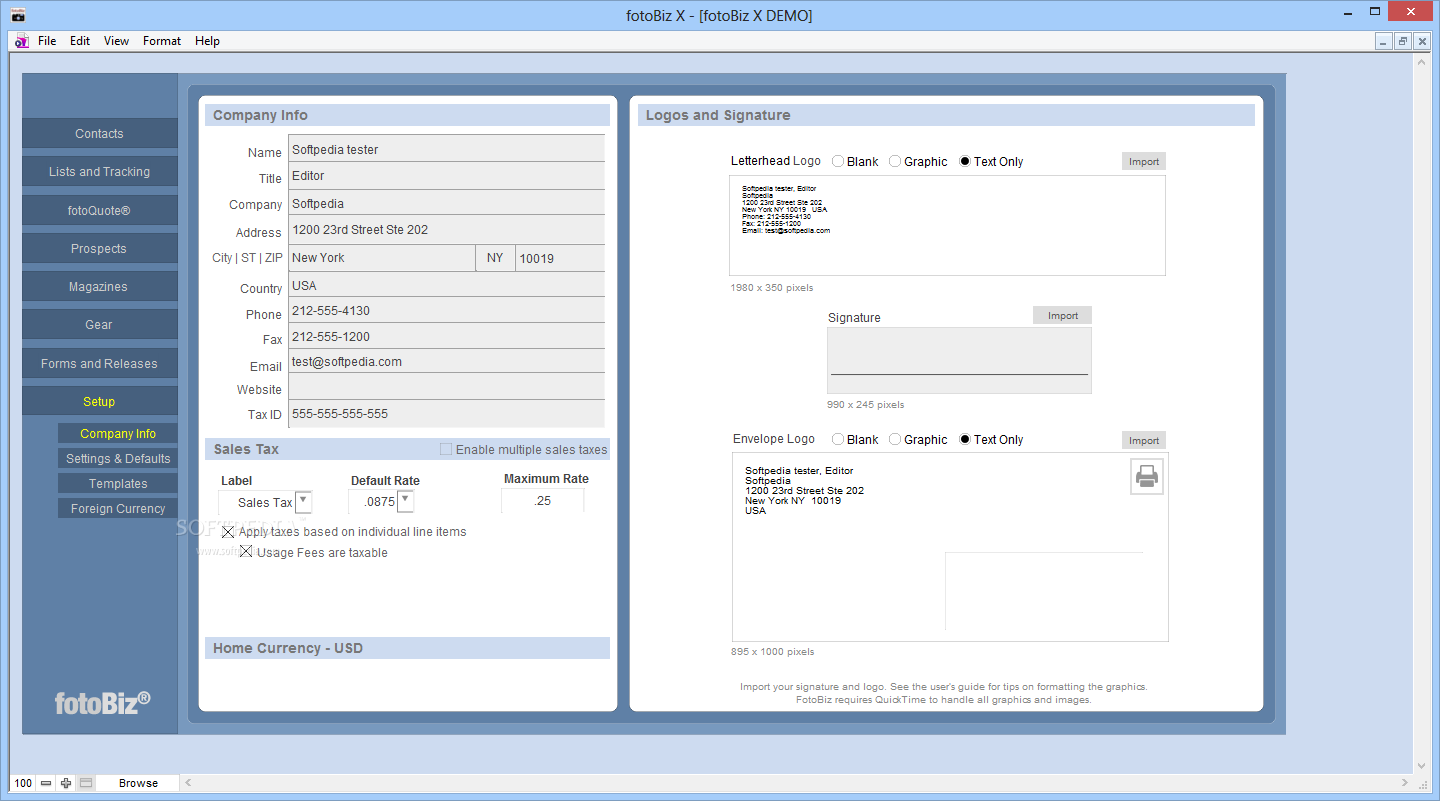1440x801 pixels.
Task: Click the City field showing New York
Action: (x=382, y=258)
